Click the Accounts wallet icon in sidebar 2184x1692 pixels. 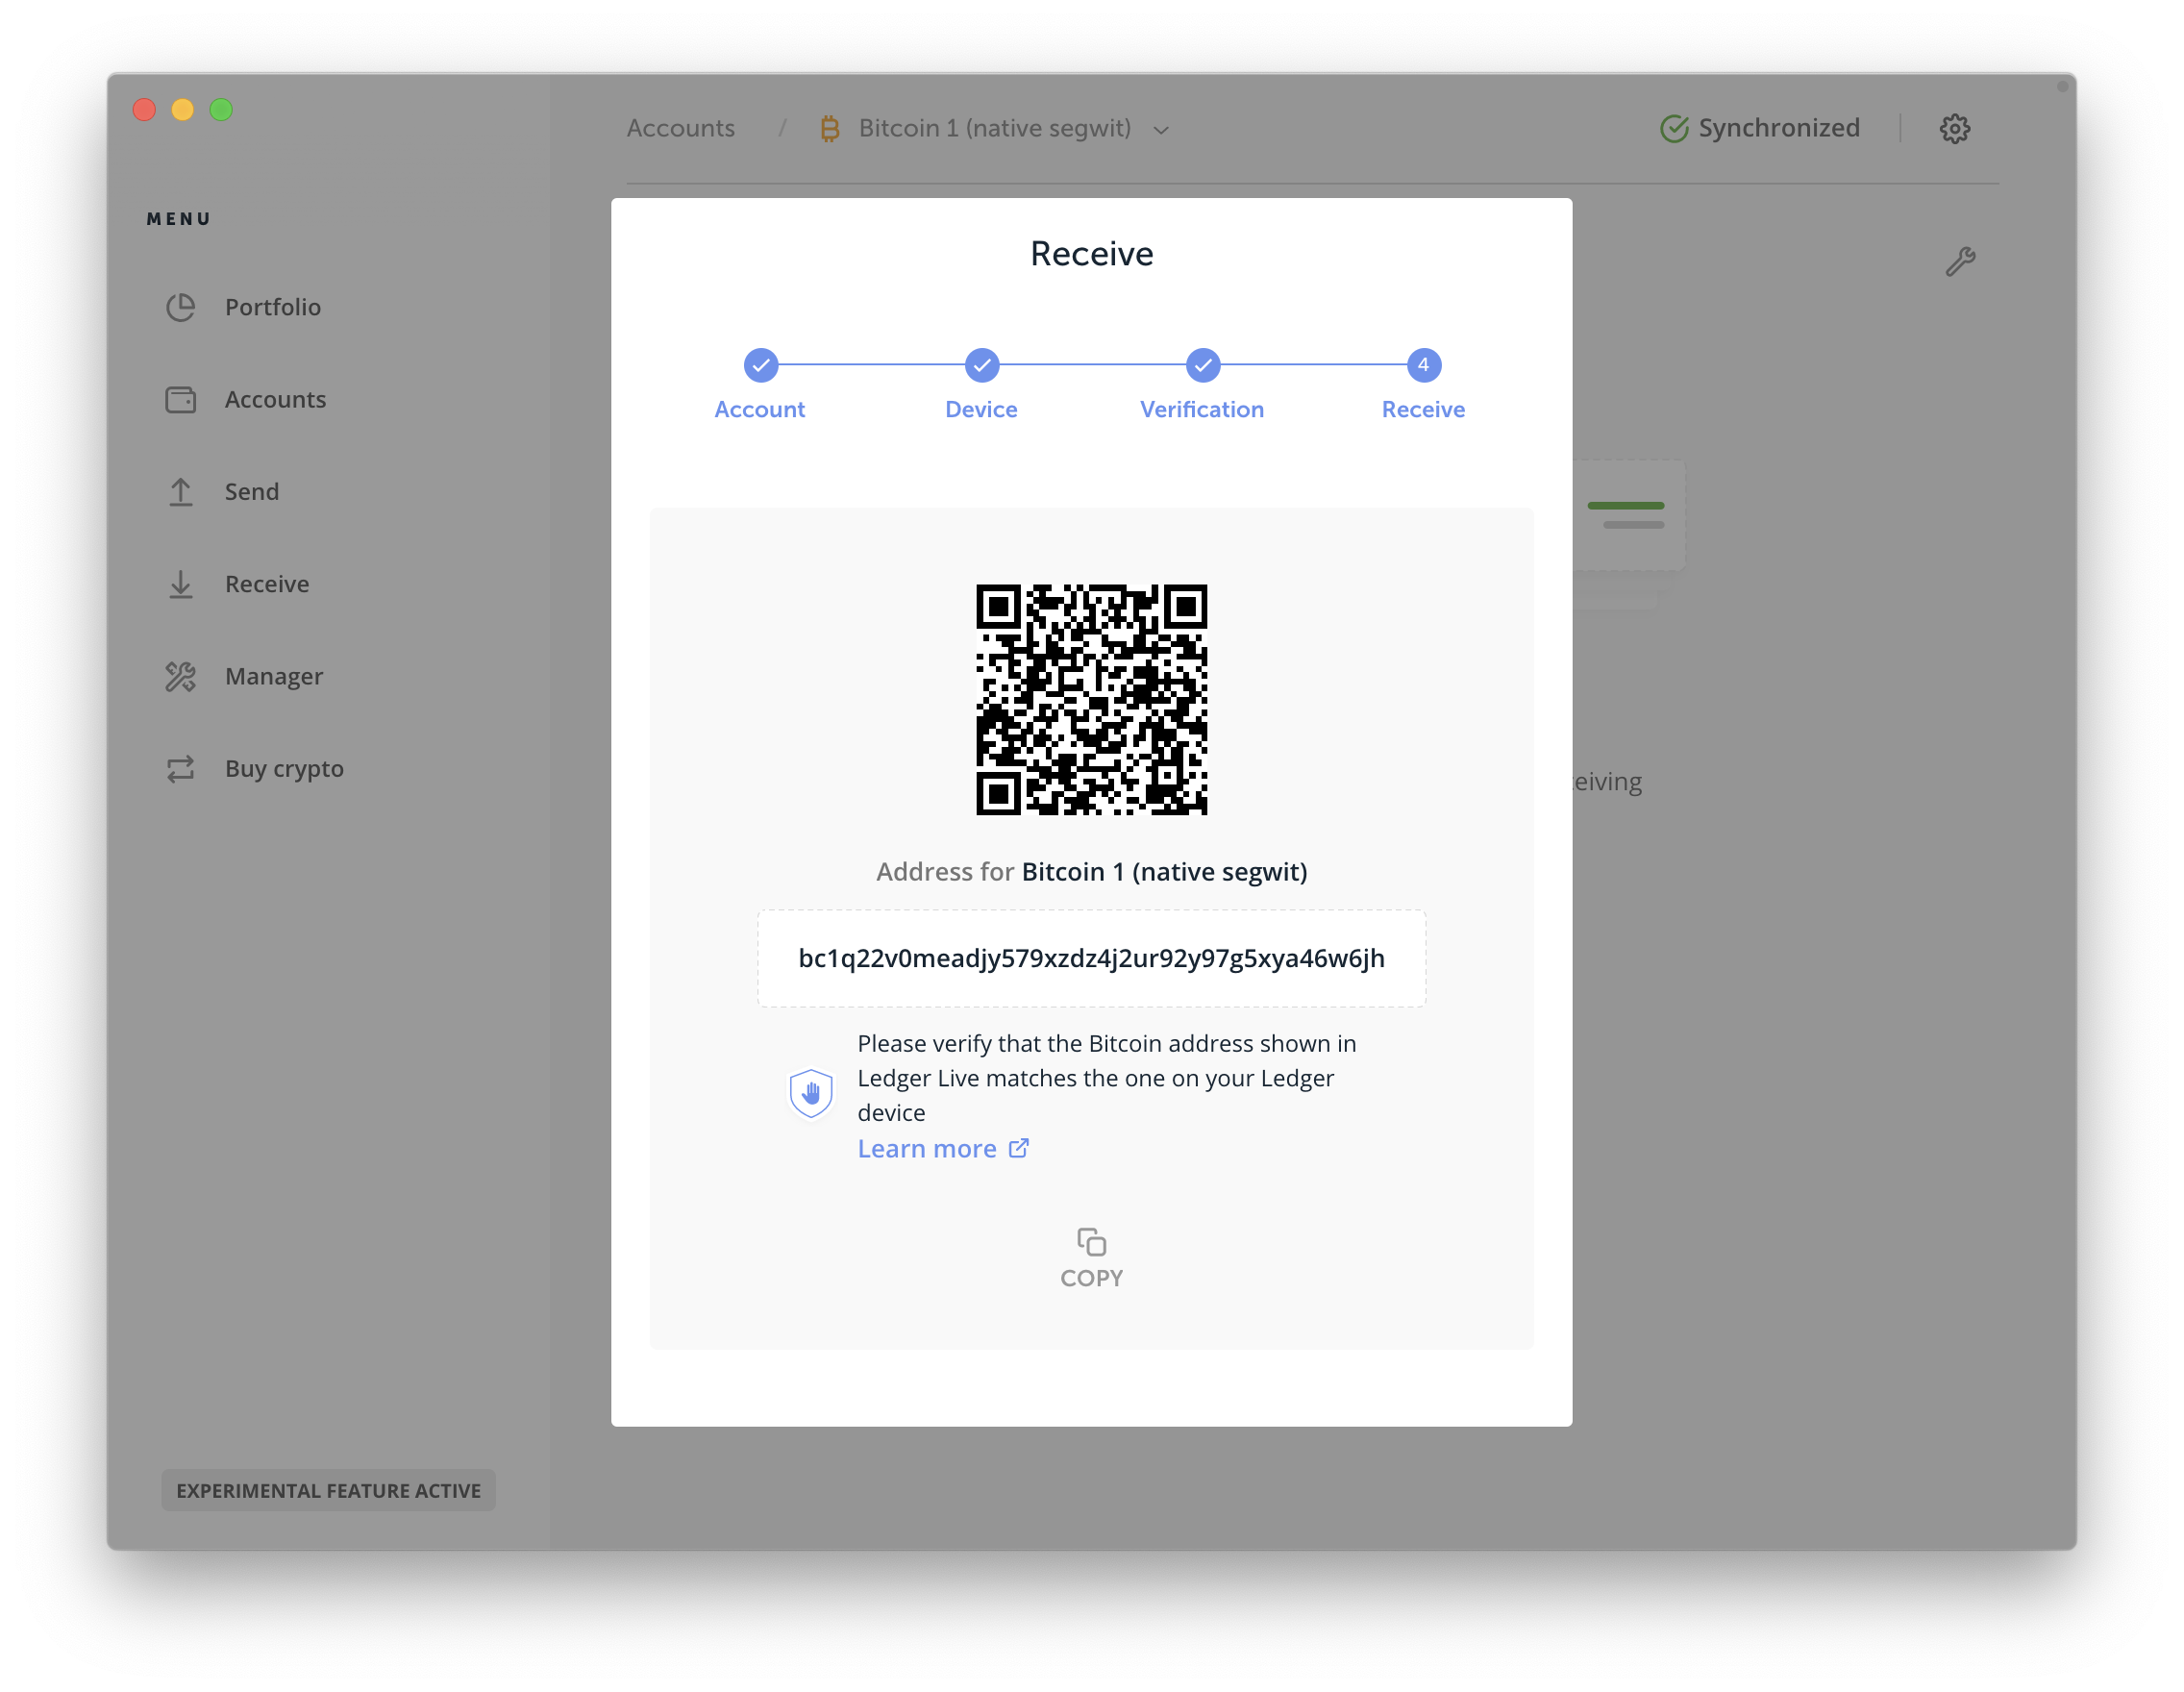(180, 399)
